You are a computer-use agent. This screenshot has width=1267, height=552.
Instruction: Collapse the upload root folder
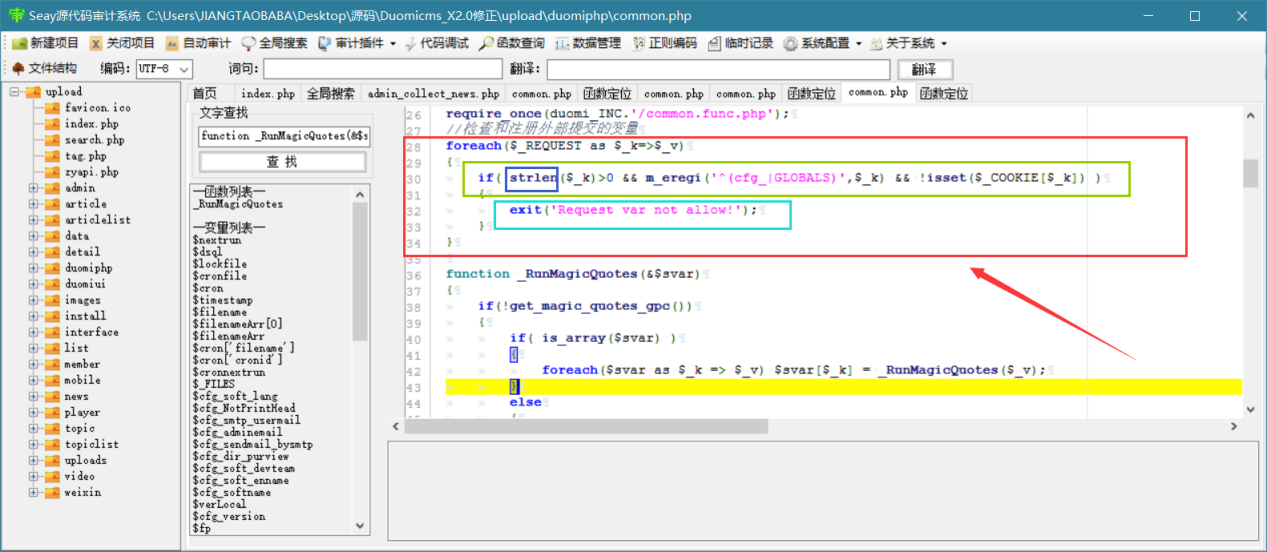[16, 92]
